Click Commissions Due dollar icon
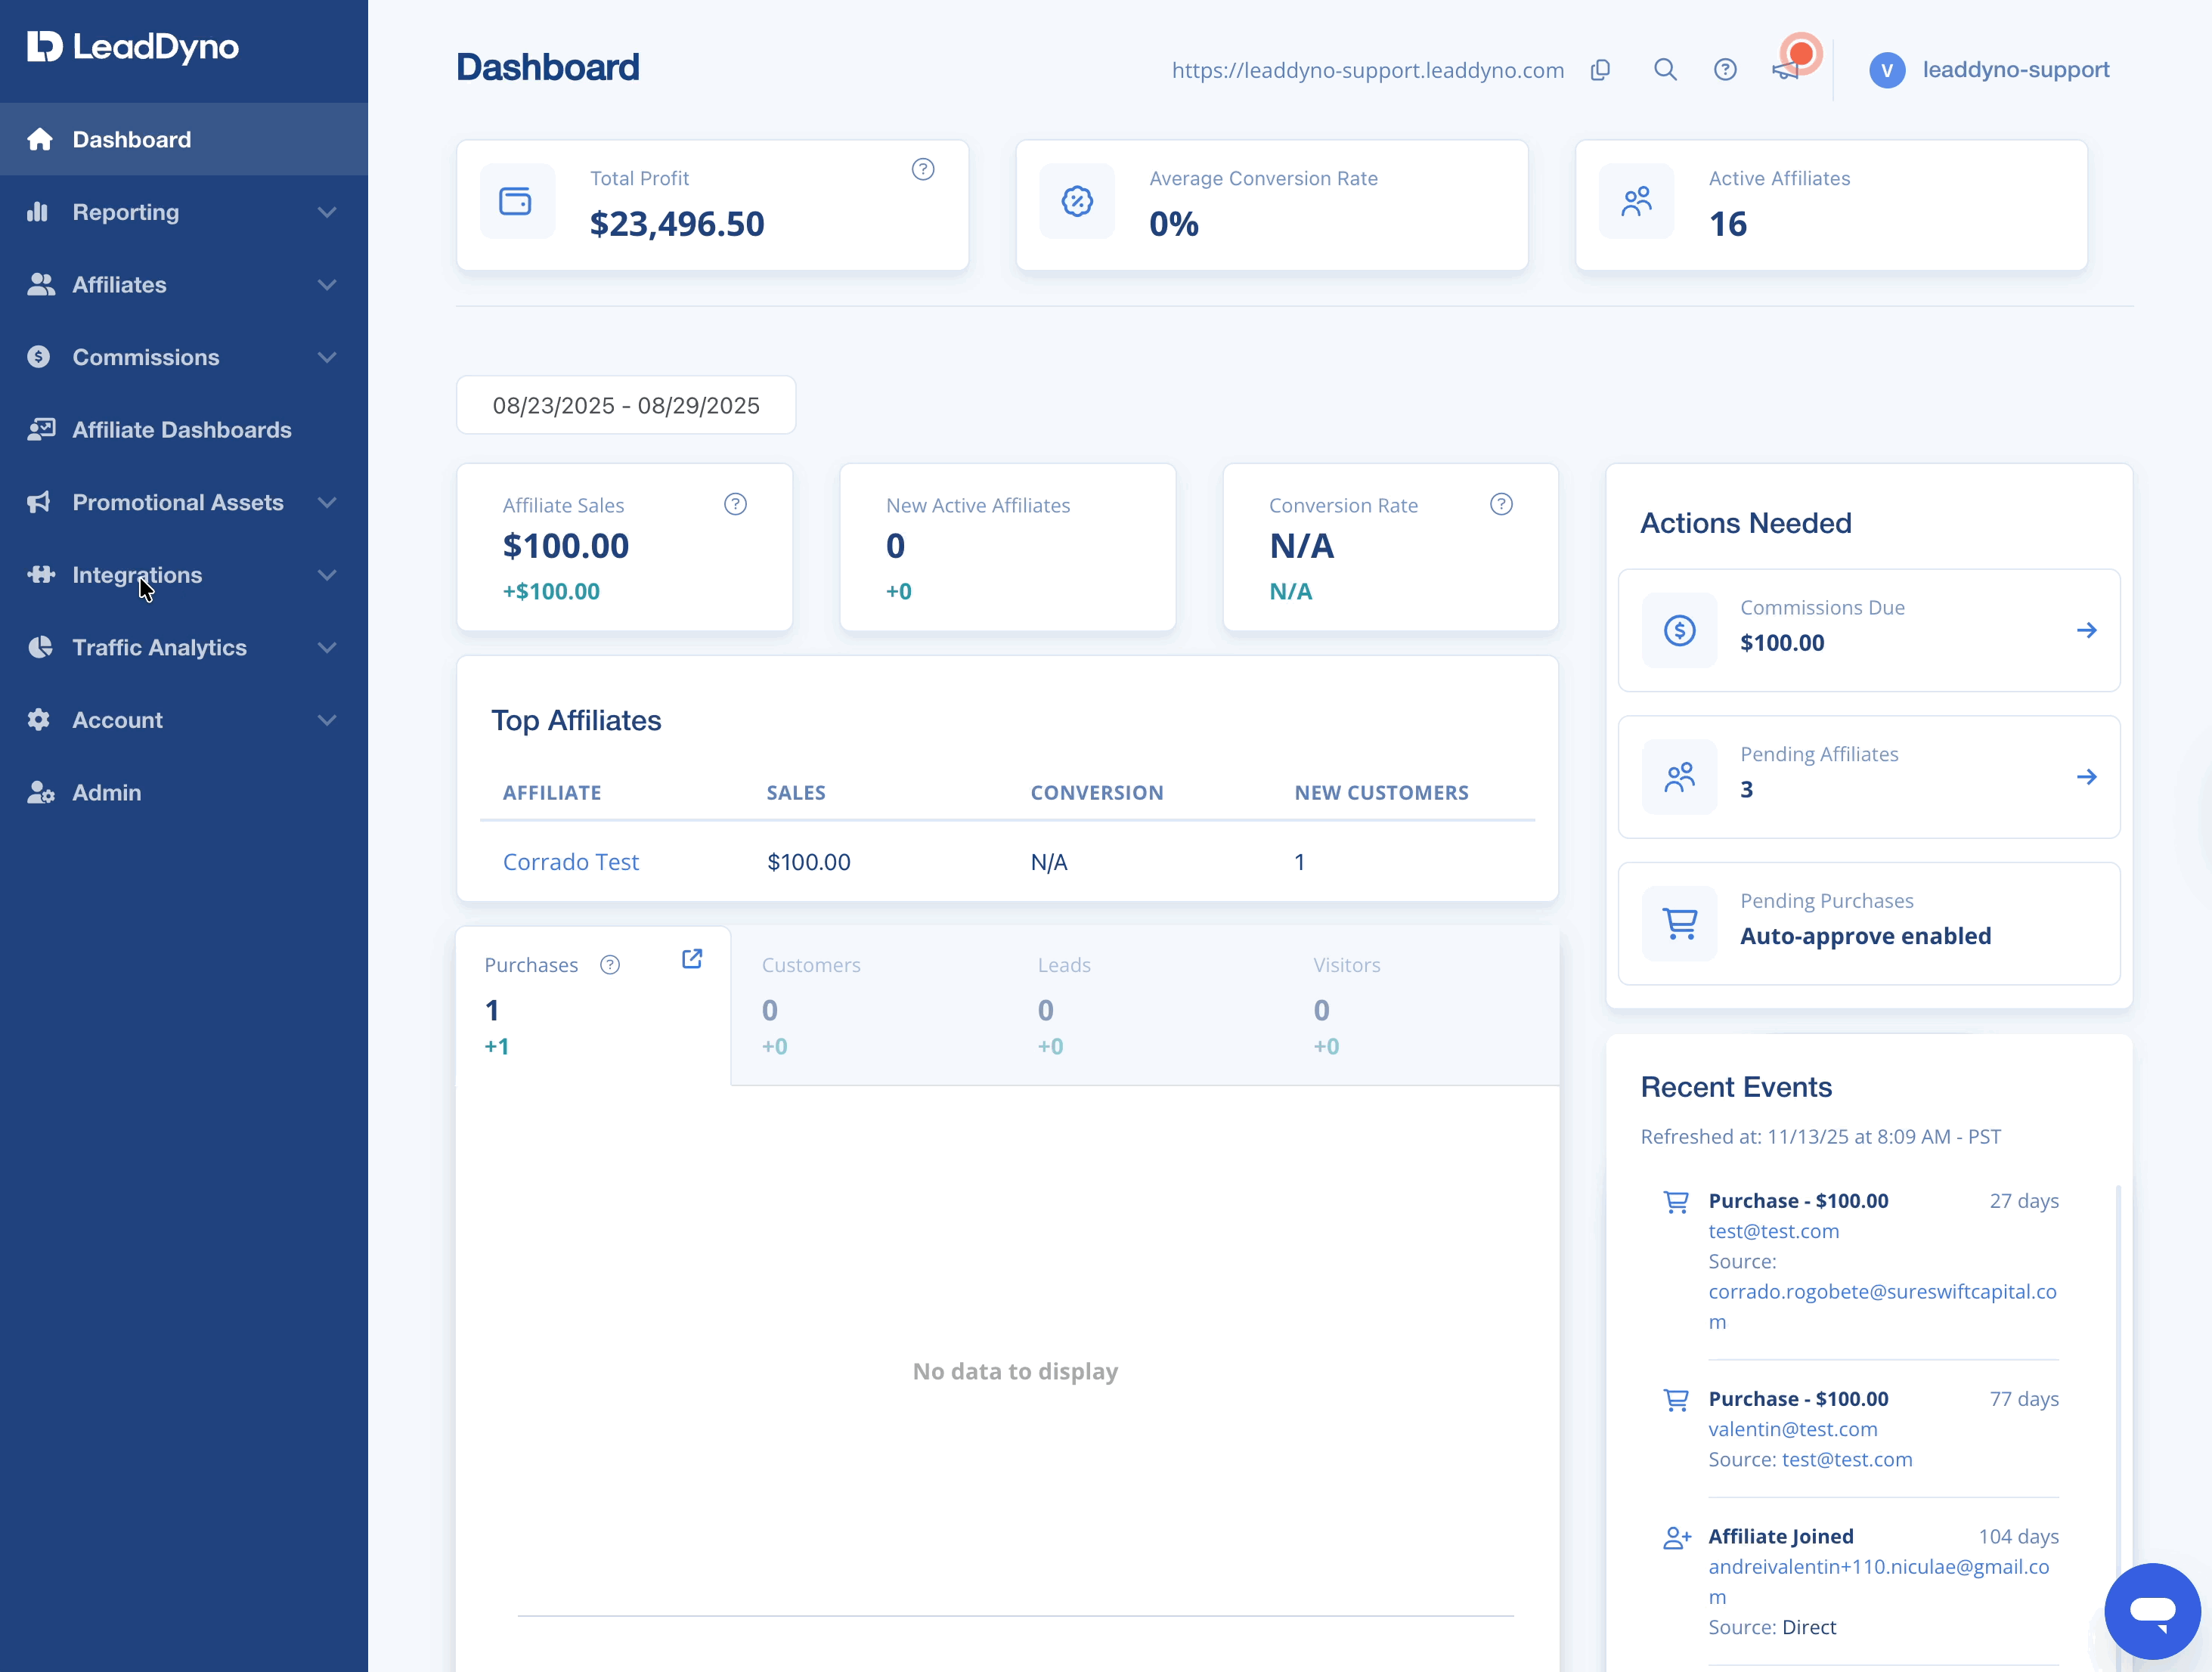 pyautogui.click(x=1680, y=630)
